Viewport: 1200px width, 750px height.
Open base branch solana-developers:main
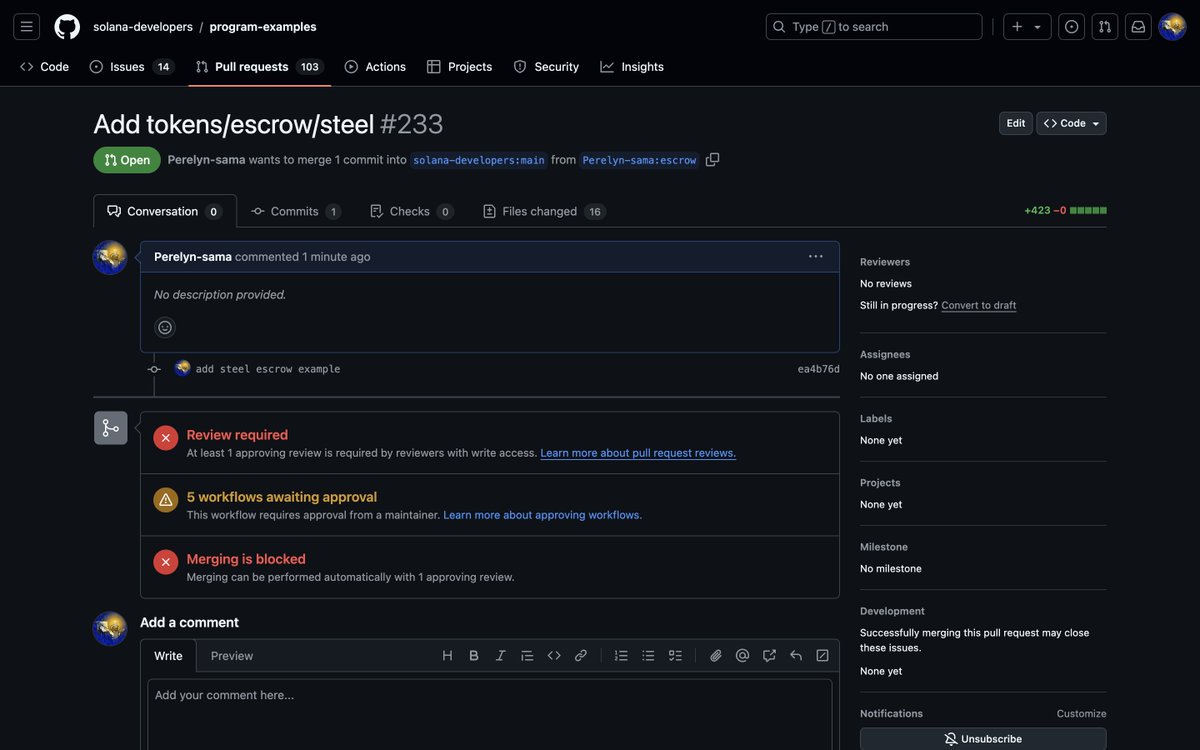[x=479, y=160]
